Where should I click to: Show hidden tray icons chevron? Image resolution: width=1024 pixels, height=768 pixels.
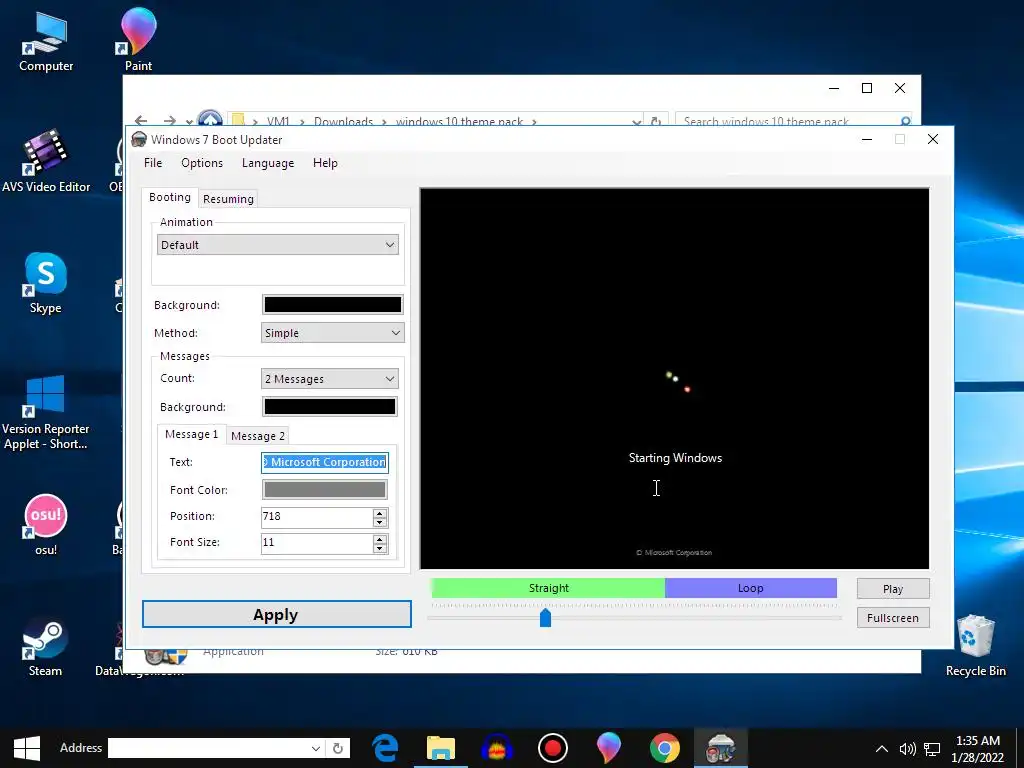tap(881, 748)
